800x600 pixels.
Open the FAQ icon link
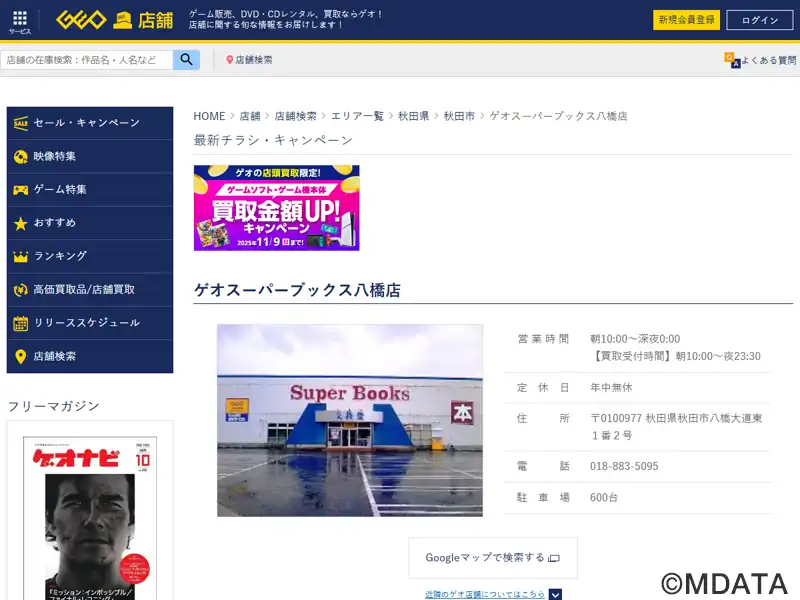point(733,60)
